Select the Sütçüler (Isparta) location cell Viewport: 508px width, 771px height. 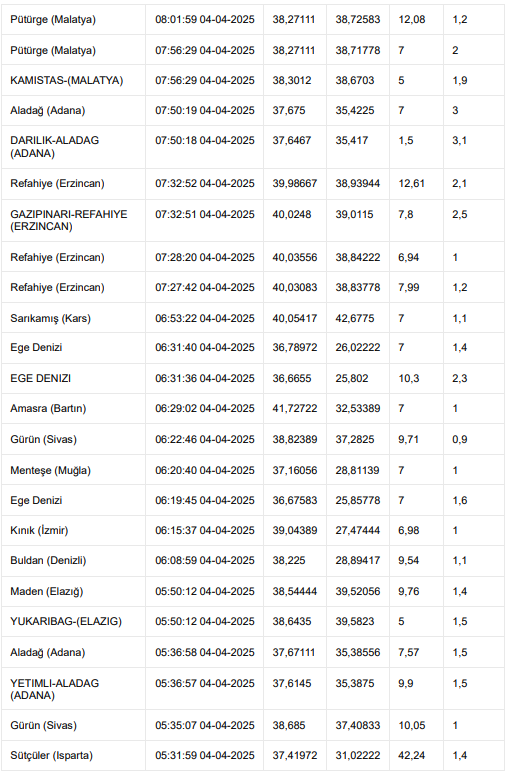[x=73, y=755]
